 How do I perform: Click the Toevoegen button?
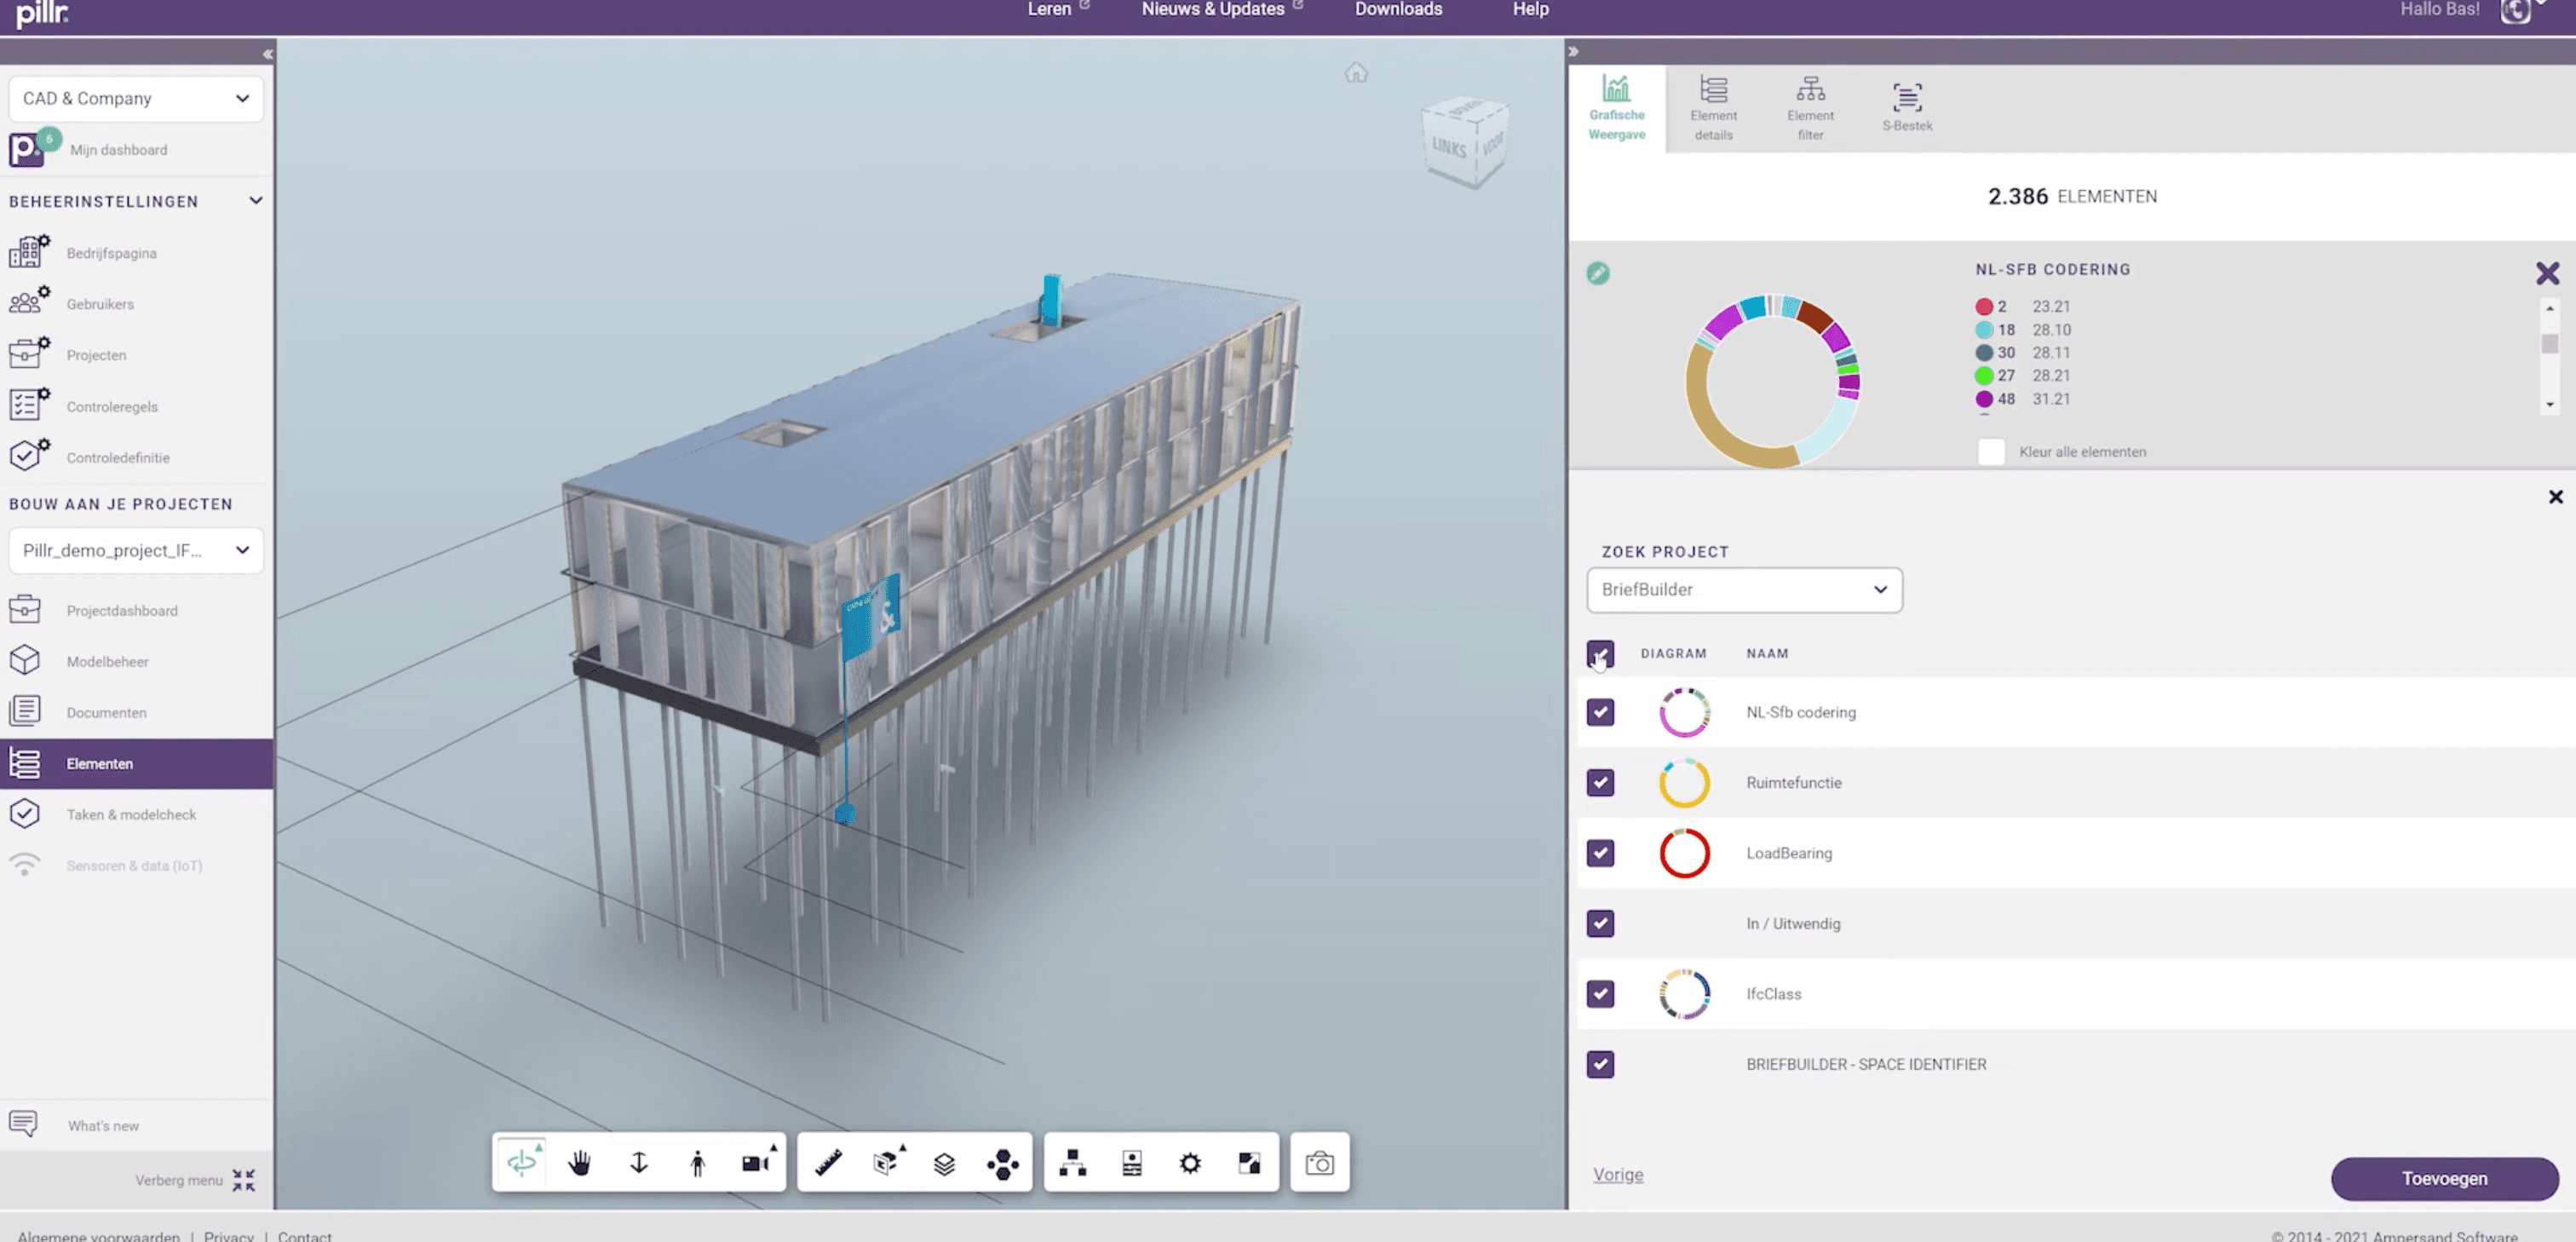click(x=2444, y=1178)
